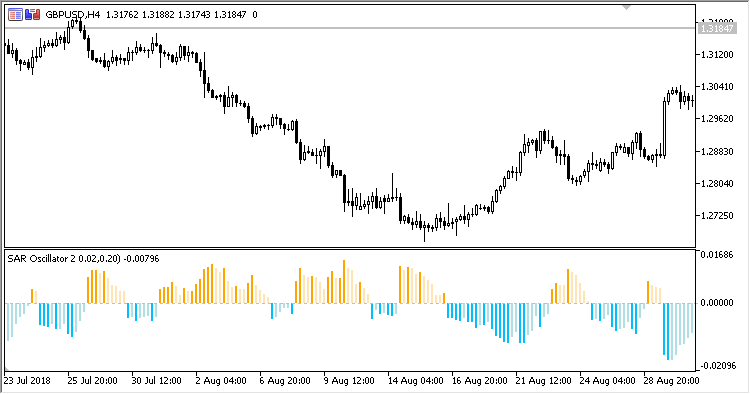The height and width of the screenshot is (394, 750).
Task: Click the 14 Aug 04:00 time label
Action: click(x=416, y=381)
